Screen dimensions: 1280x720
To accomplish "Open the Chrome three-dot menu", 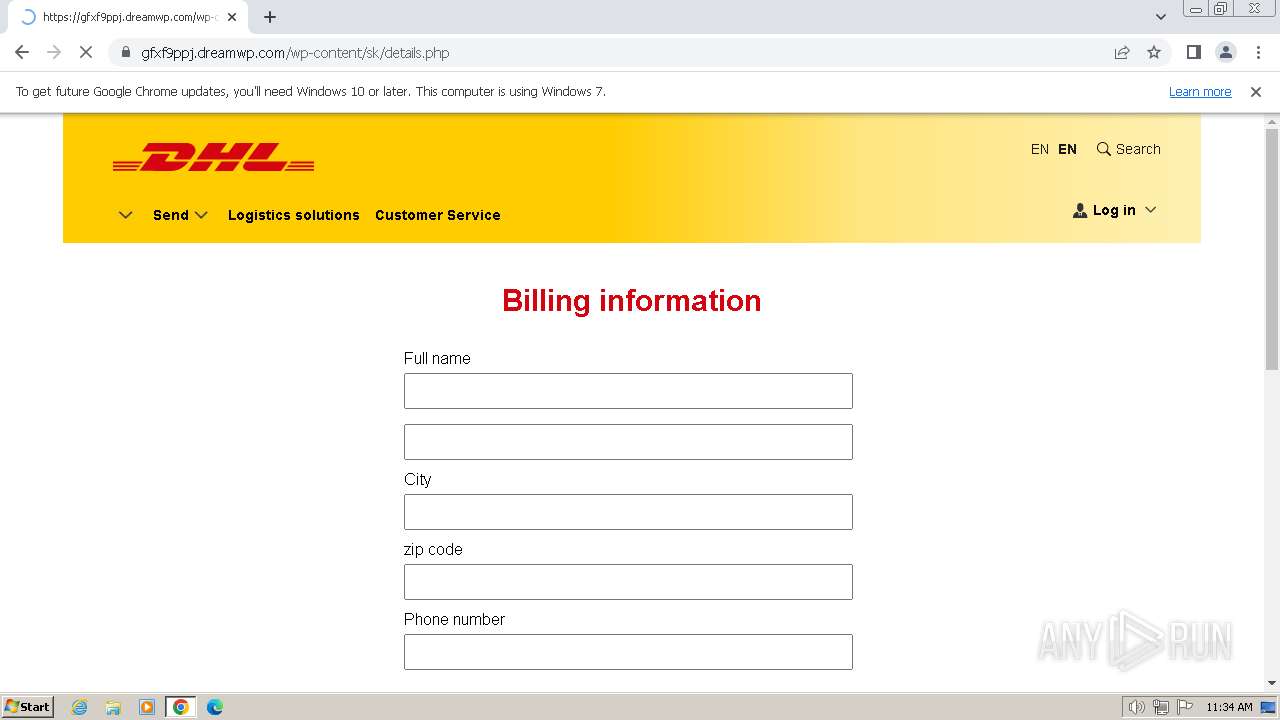I will 1258,52.
